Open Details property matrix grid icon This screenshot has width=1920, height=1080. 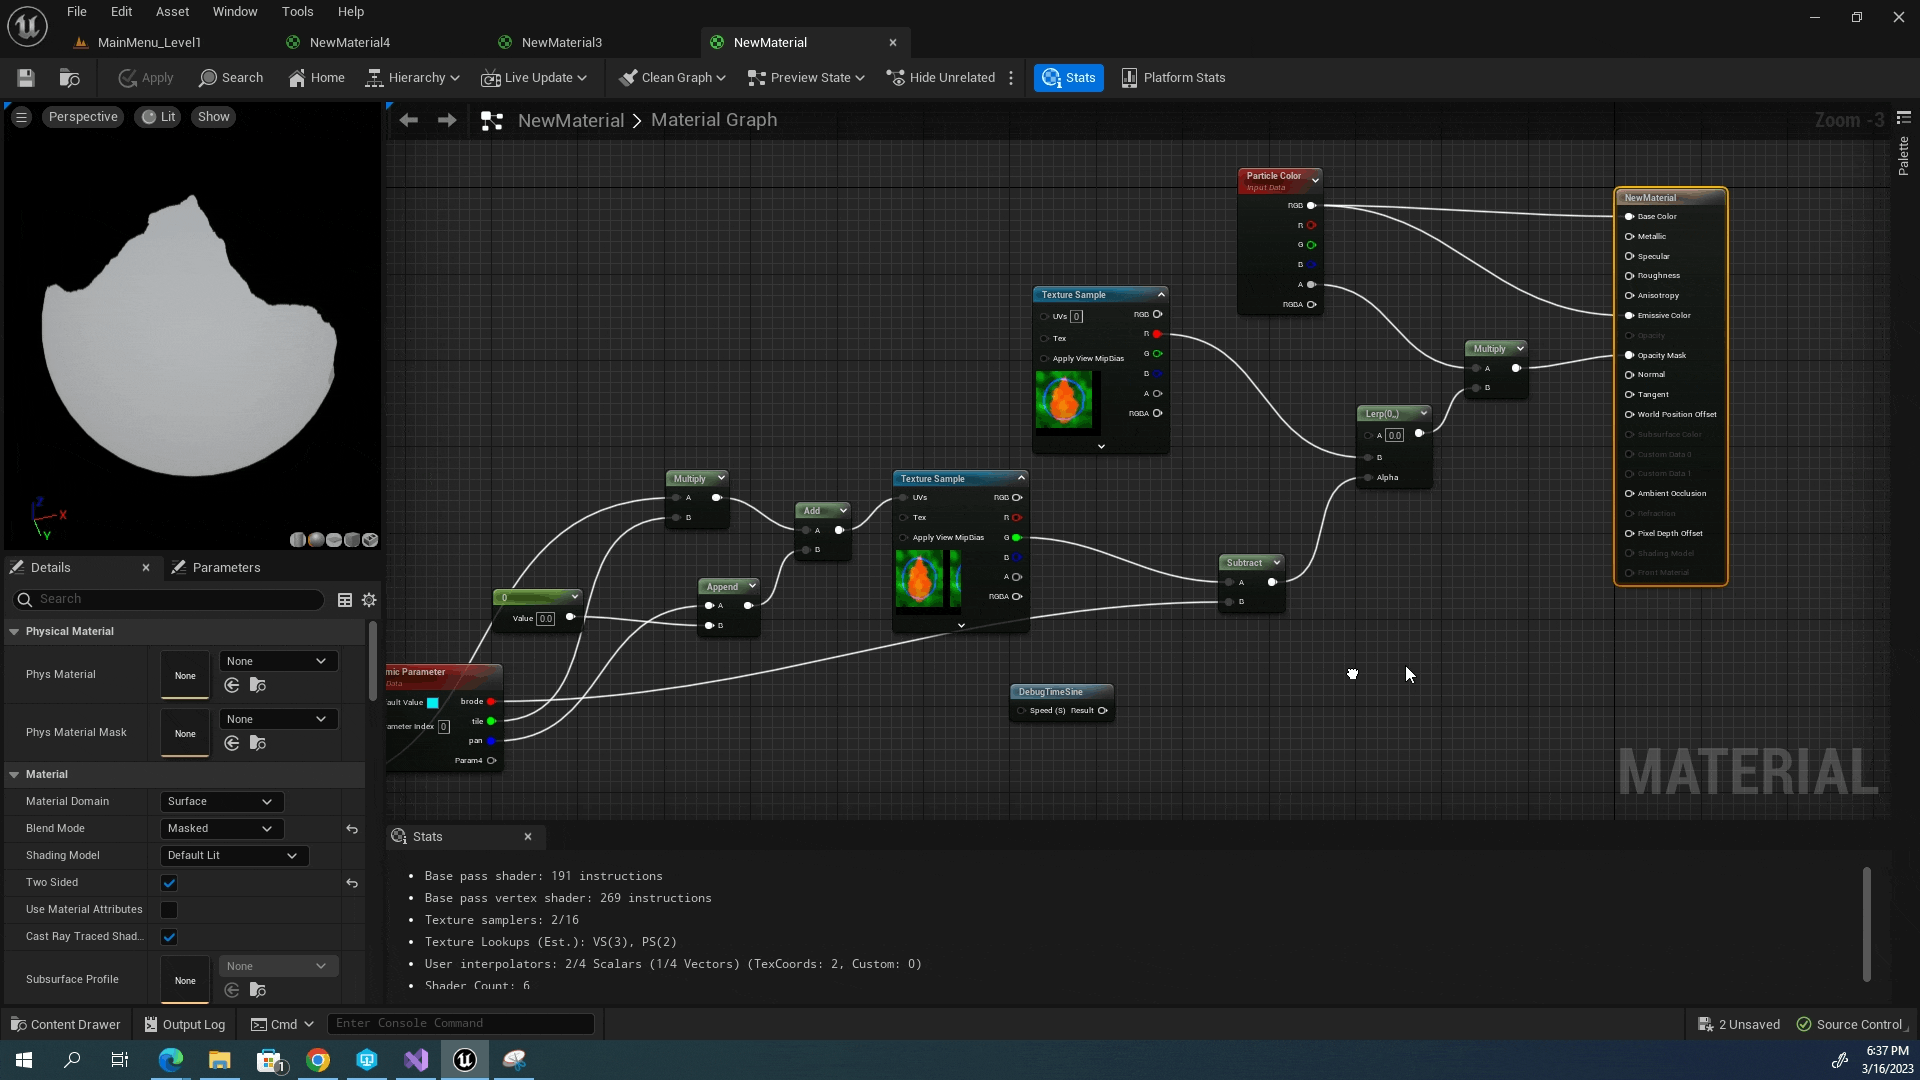[x=345, y=600]
